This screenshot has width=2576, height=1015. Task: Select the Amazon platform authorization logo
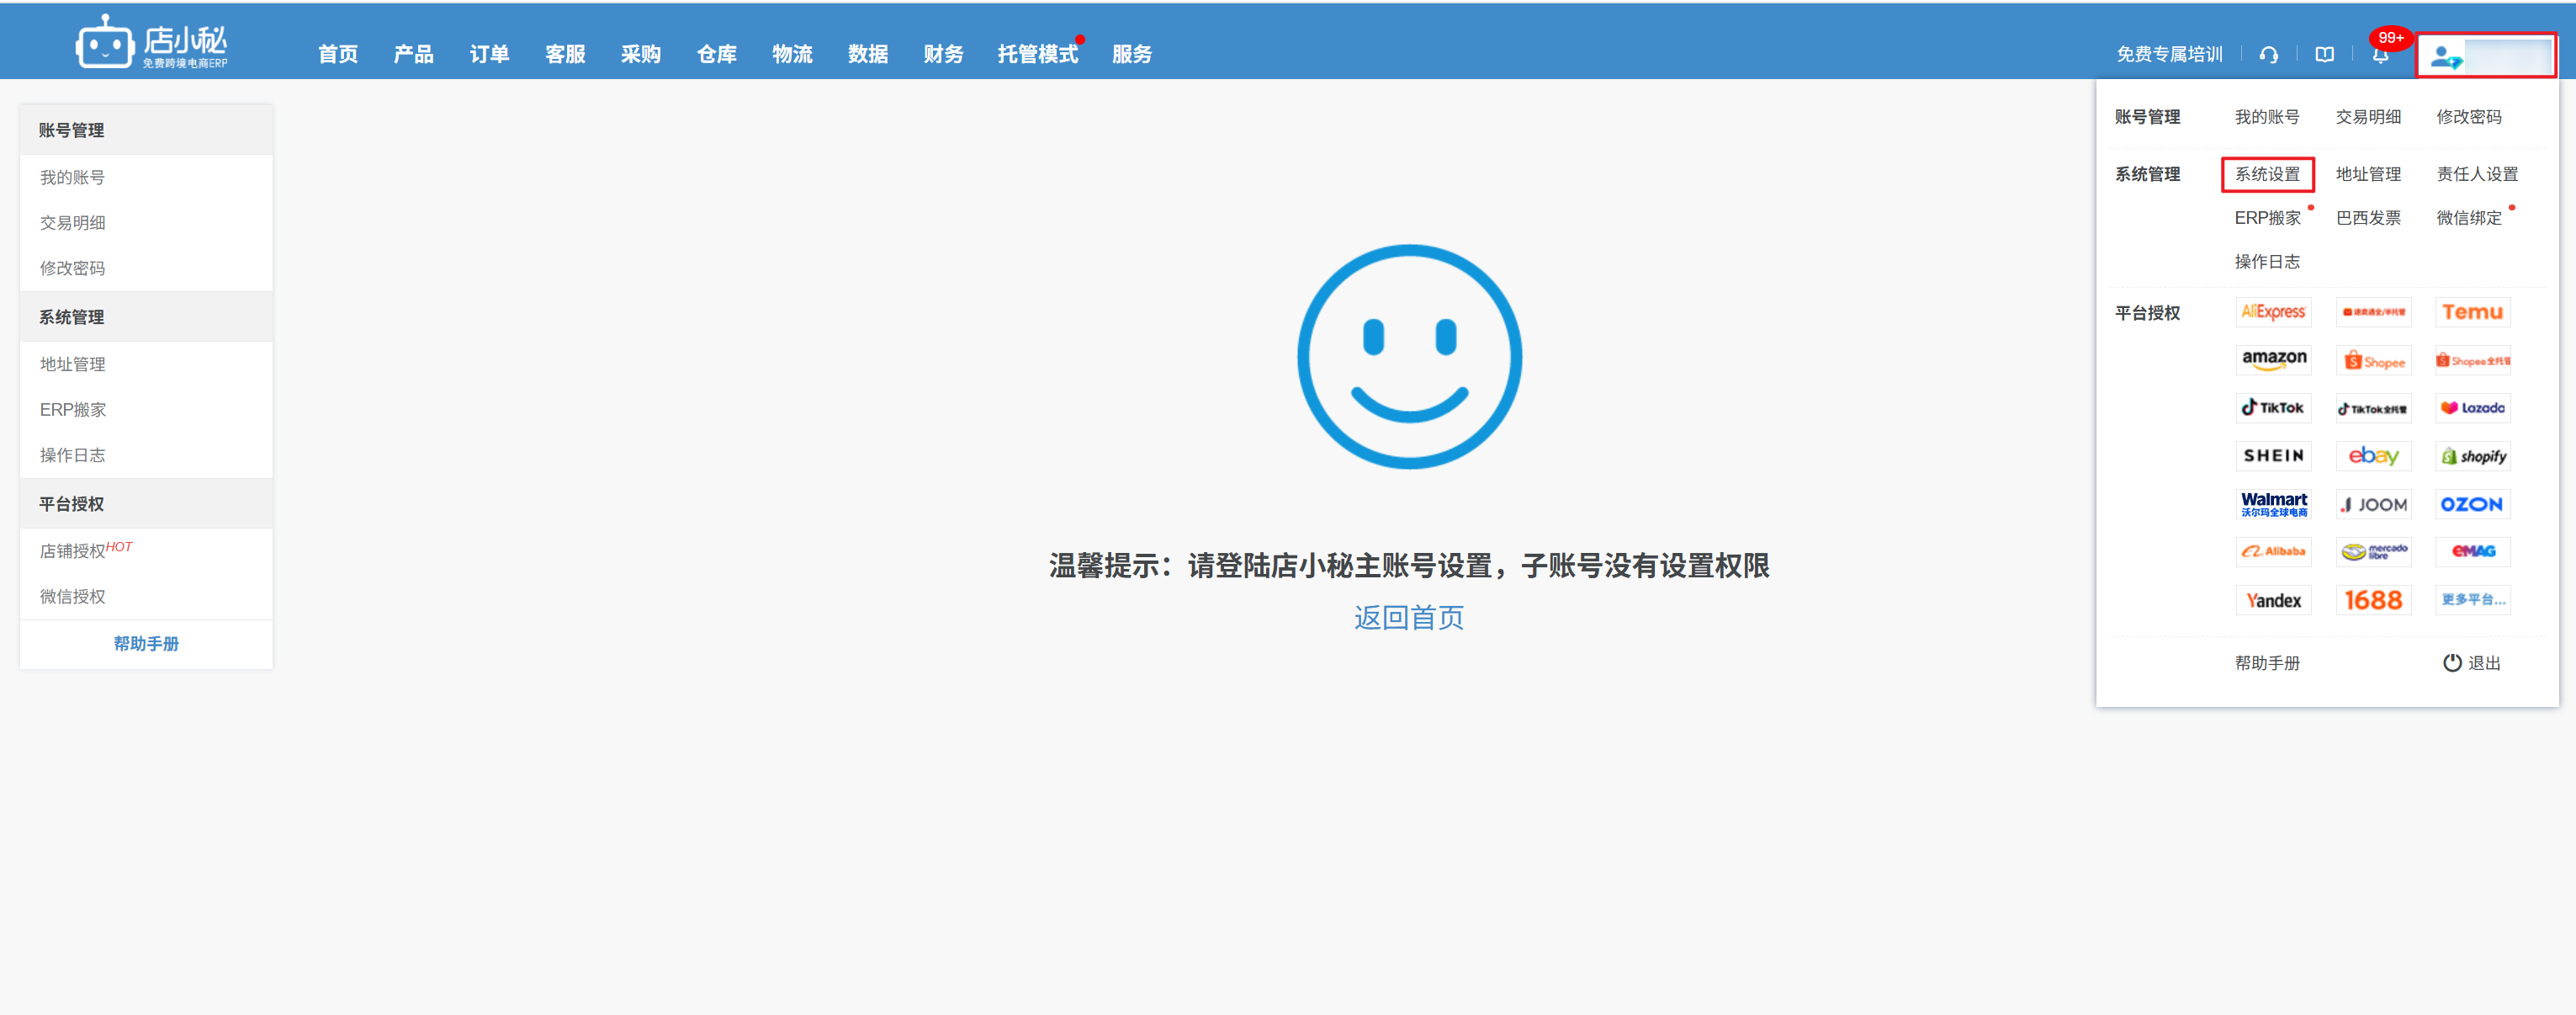tap(2273, 360)
